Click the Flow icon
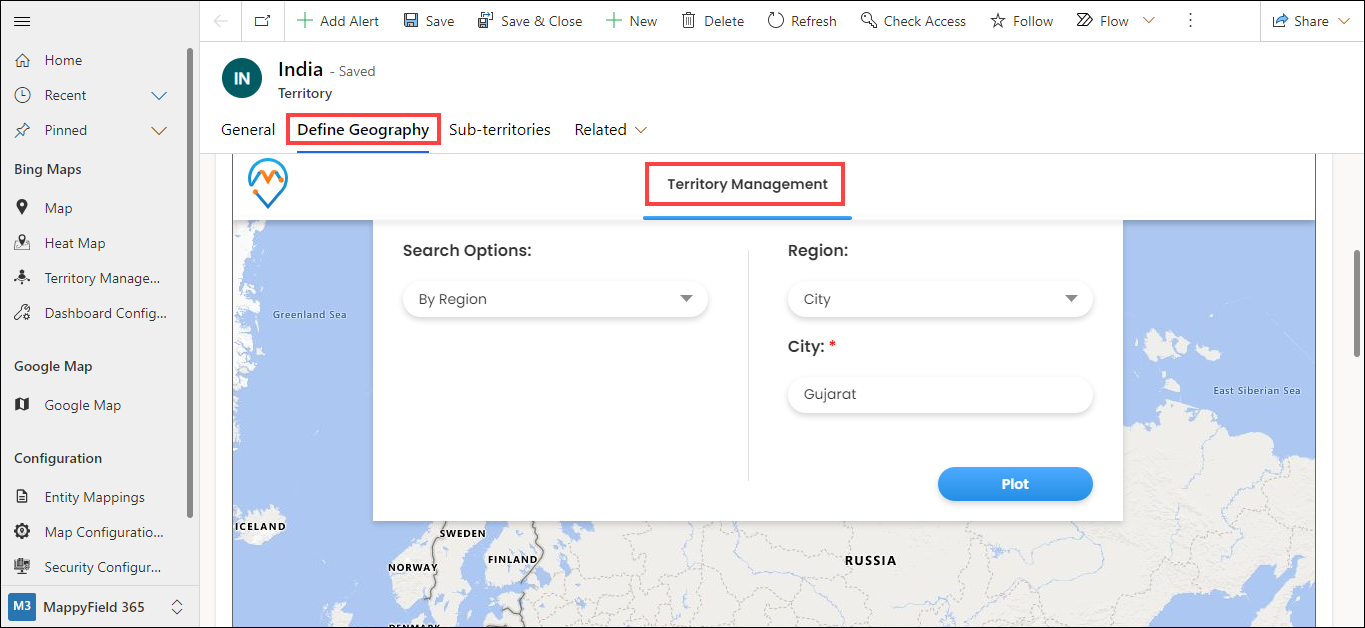1365x628 pixels. (1085, 21)
